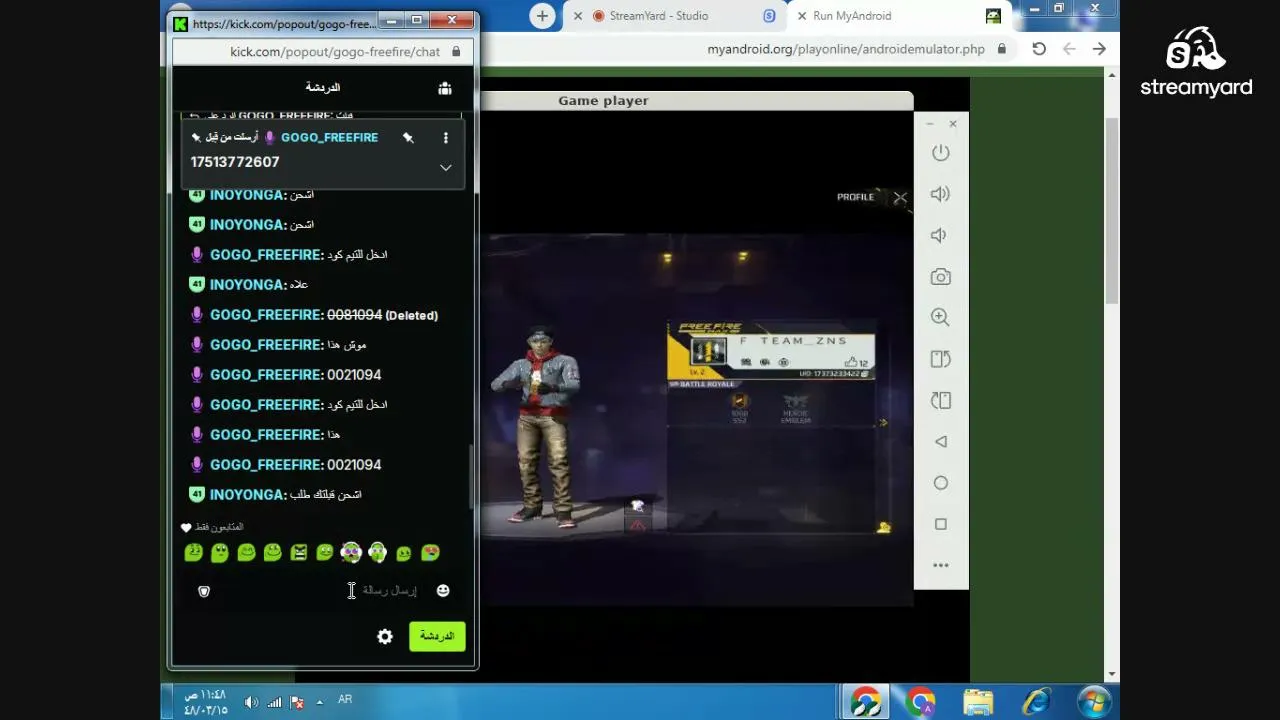The image size is (1280, 720).
Task: Rotate the emulator screen using the lower rotate icon
Action: coord(940,400)
